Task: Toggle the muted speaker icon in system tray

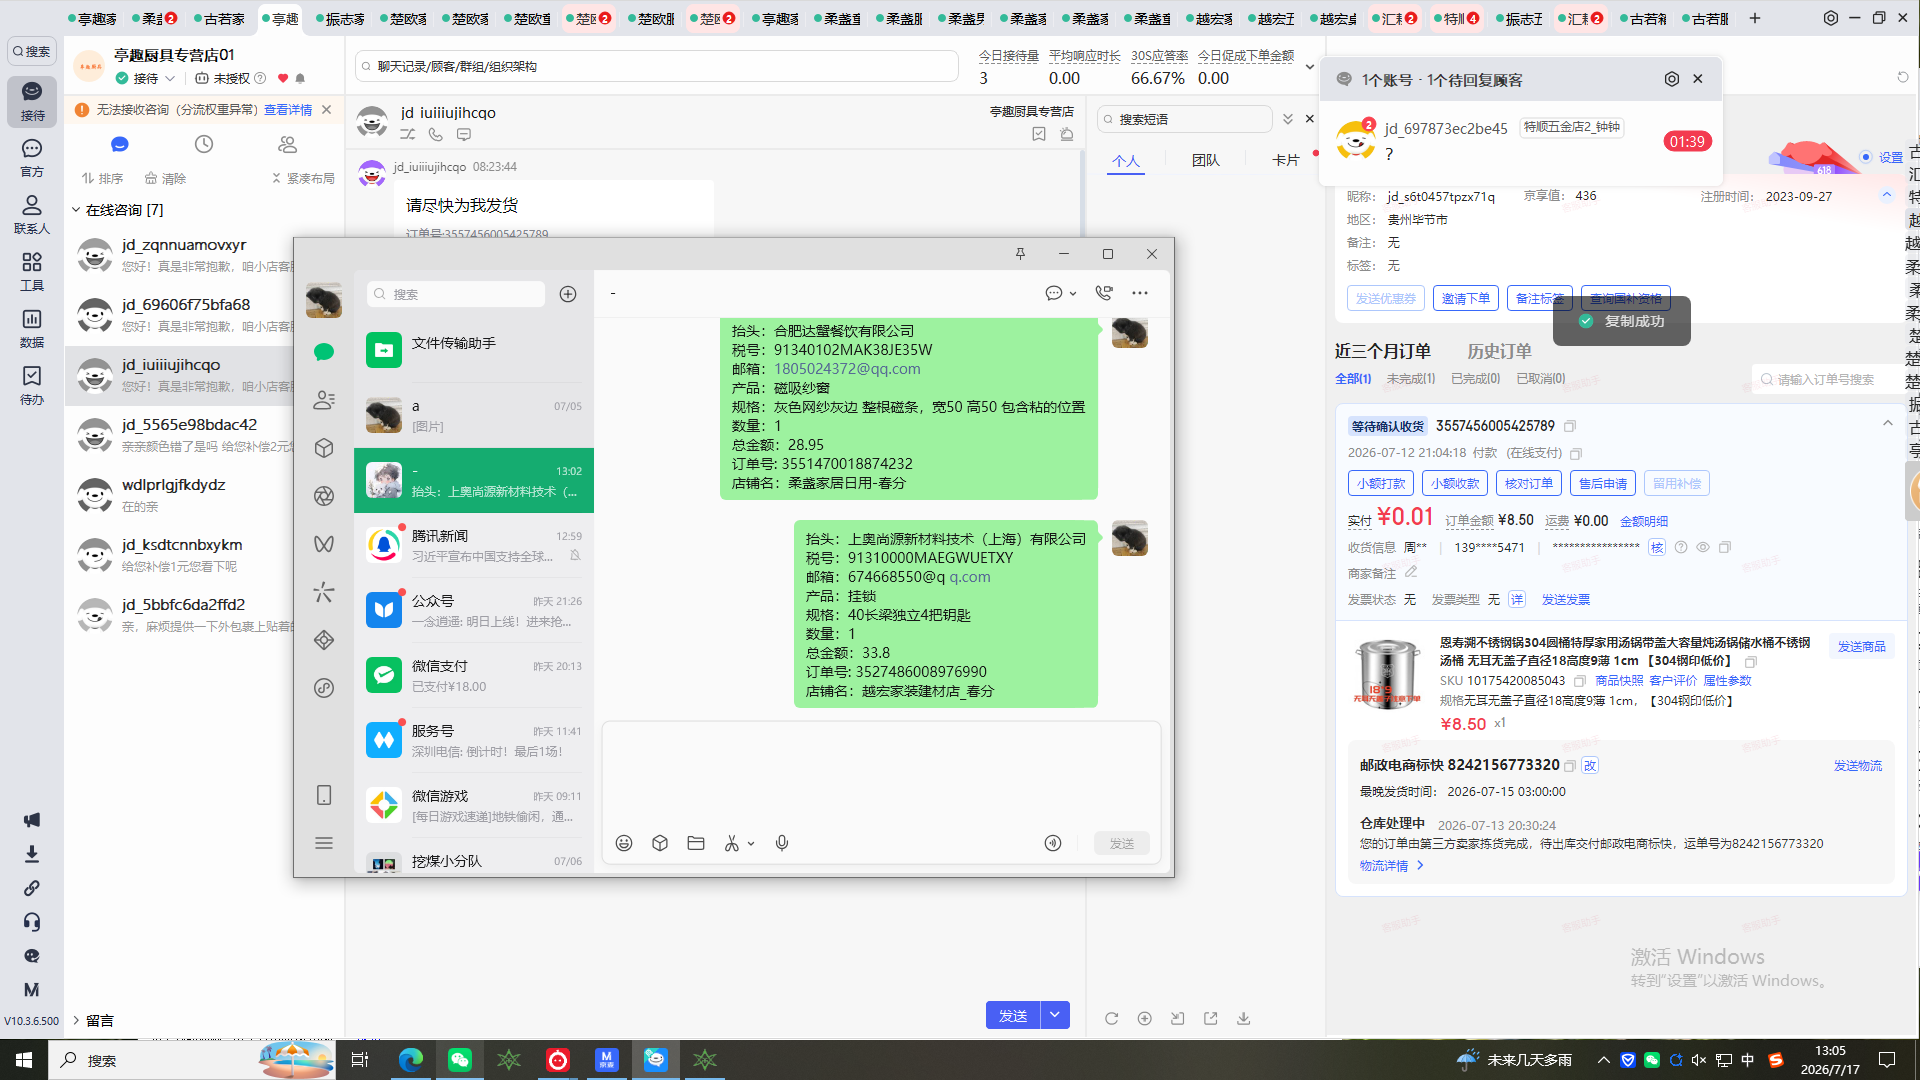Action: 1699,1060
